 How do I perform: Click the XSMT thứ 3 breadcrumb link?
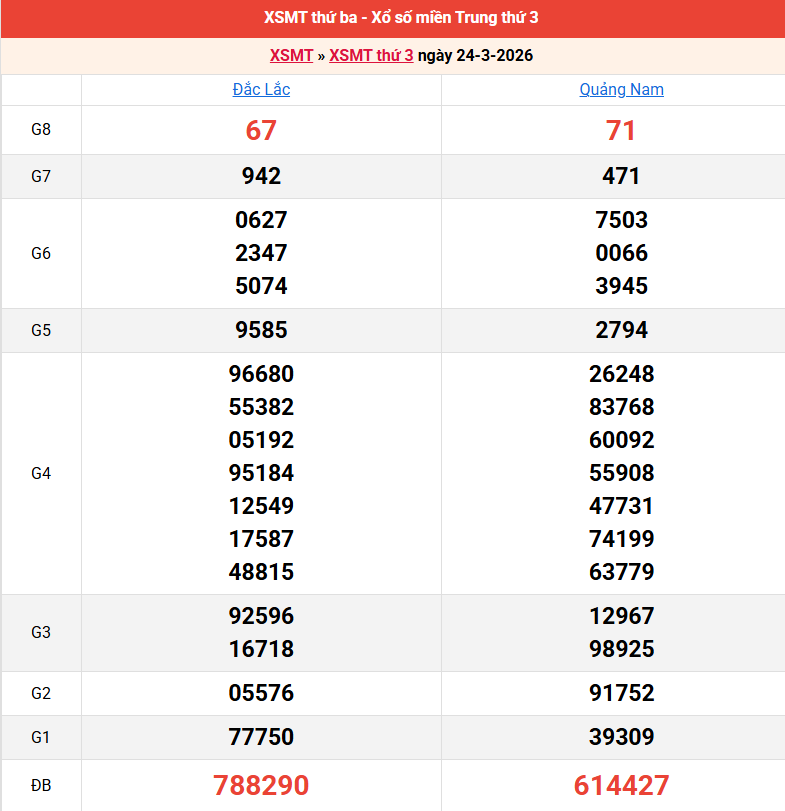[371, 55]
